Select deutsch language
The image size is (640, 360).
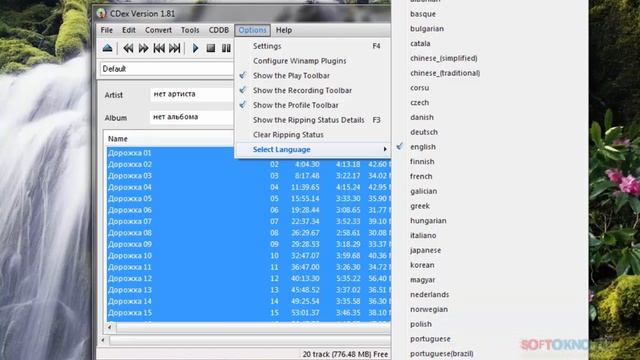pos(424,132)
